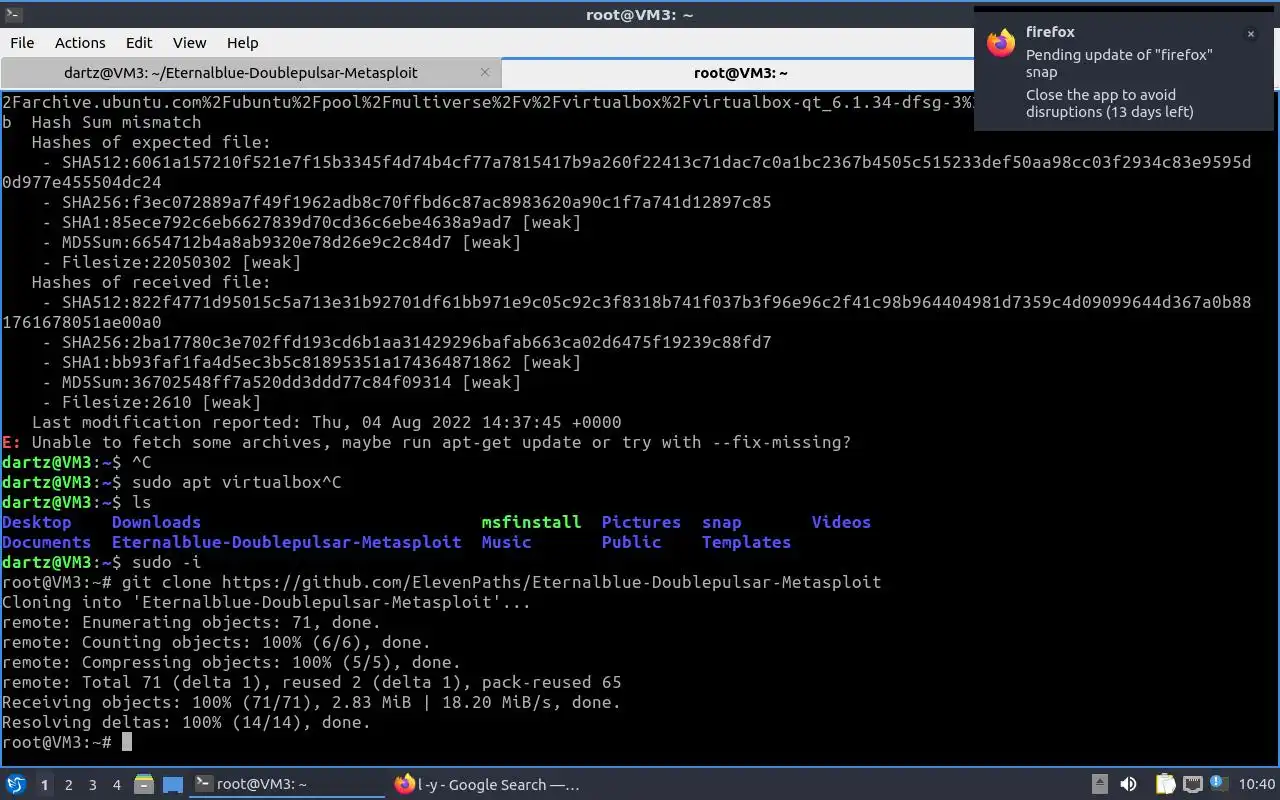Click the "Cloning into 'Eternalblue-Doublepulsar-Metasploit'" line
Screen dimensions: 1280x800
[x=266, y=602]
